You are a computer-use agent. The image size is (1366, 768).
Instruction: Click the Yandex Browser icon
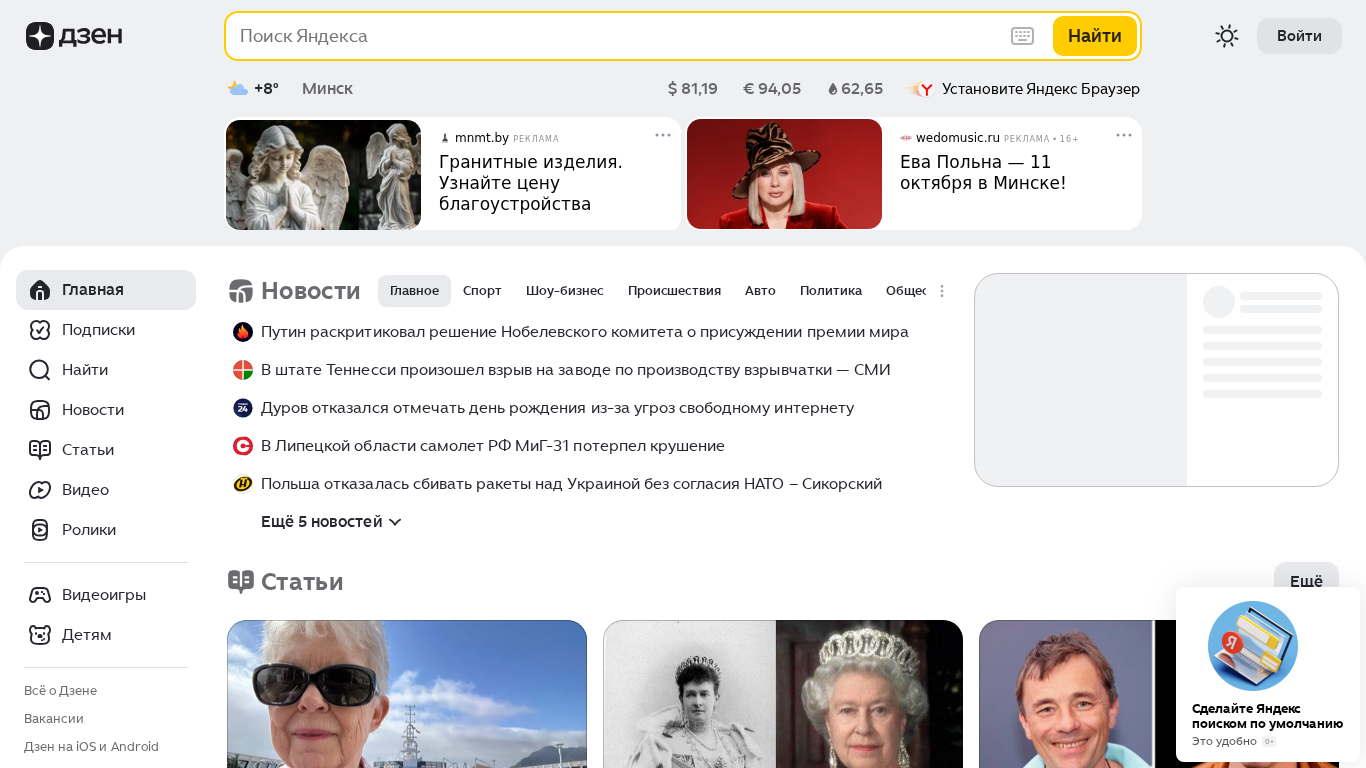(x=921, y=89)
